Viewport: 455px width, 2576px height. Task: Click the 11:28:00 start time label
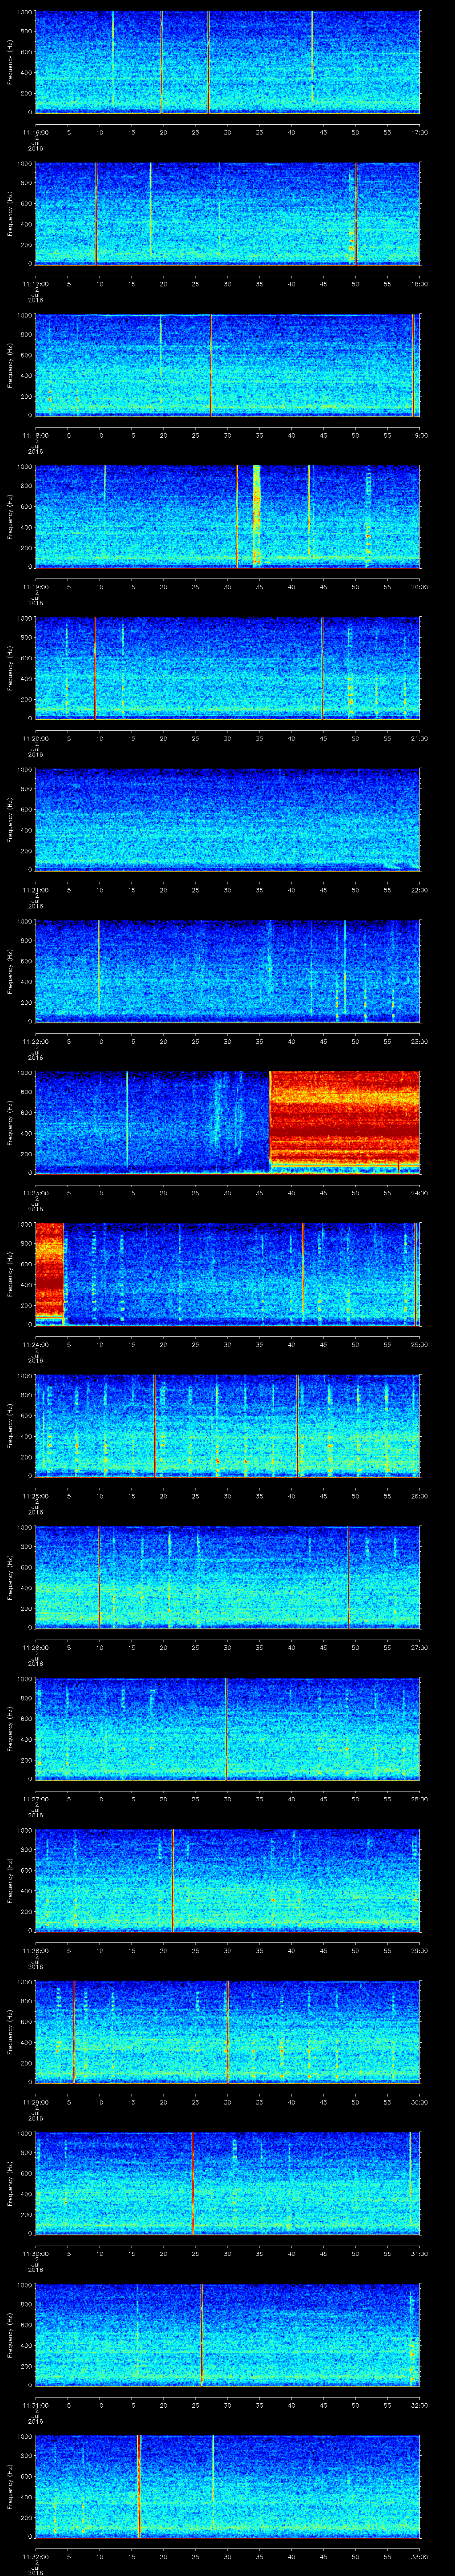click(35, 1950)
